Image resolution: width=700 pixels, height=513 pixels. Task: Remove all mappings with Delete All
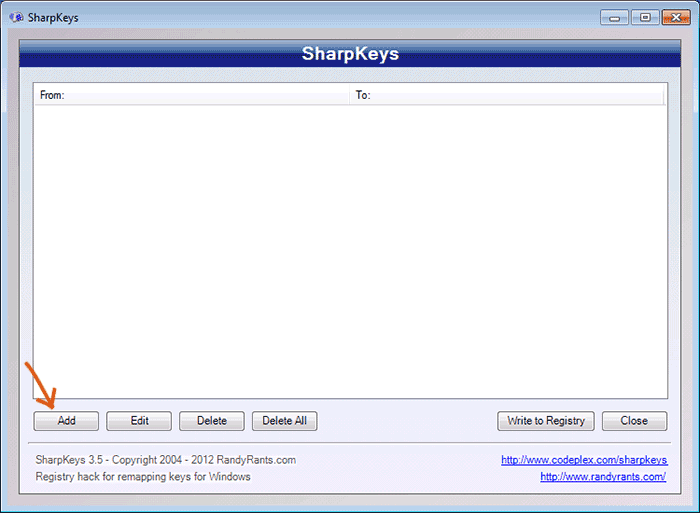point(285,421)
